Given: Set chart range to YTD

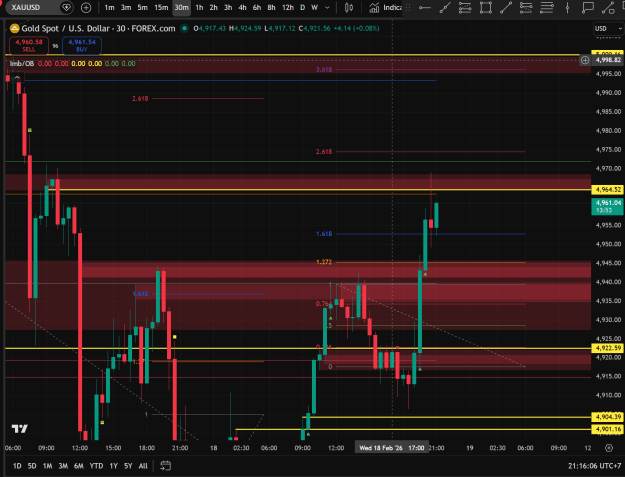Looking at the screenshot, I should pos(96,465).
